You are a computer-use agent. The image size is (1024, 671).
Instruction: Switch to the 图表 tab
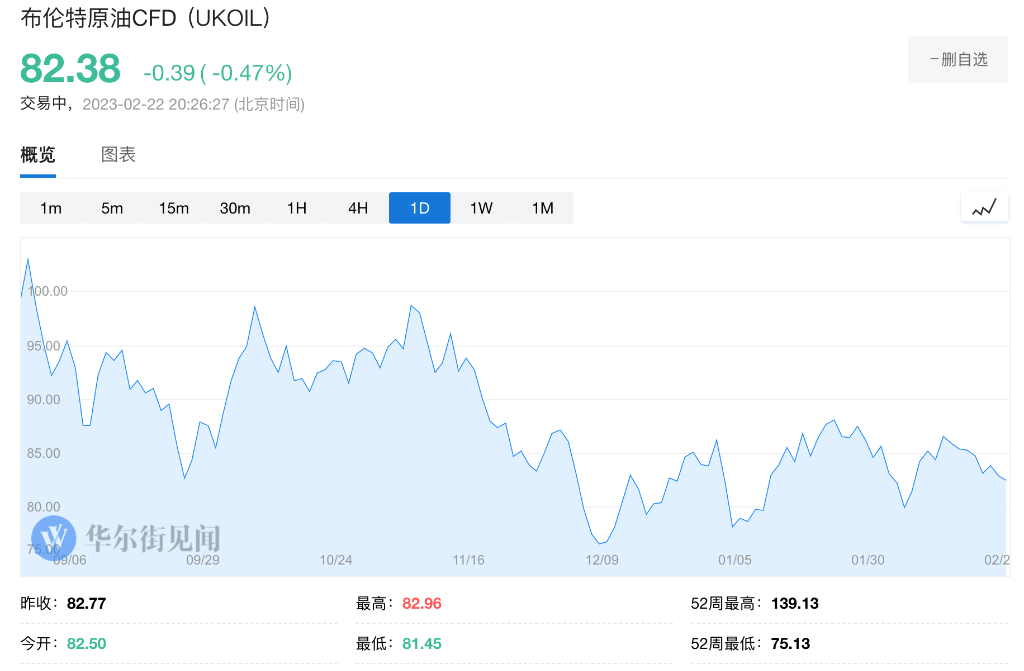pyautogui.click(x=119, y=155)
